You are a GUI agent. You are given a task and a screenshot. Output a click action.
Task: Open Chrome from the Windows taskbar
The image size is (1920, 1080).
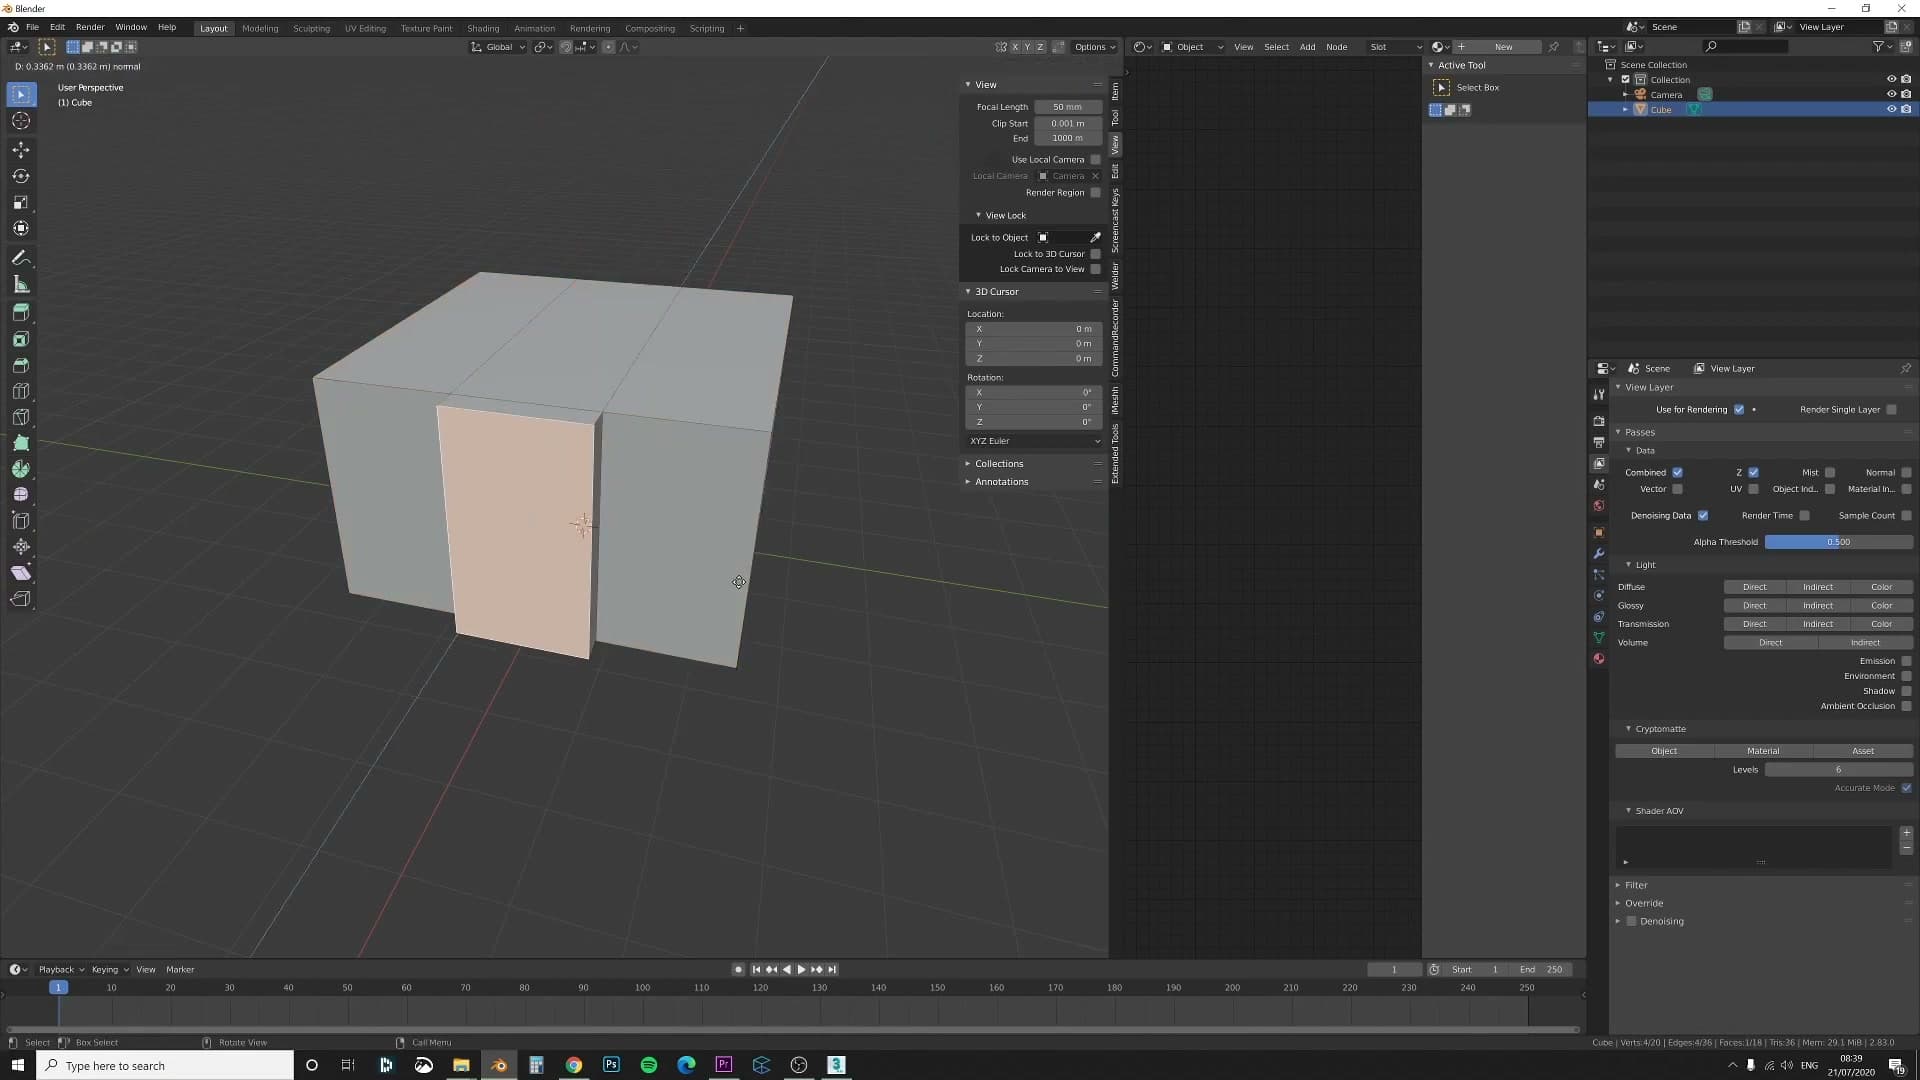tap(574, 1065)
